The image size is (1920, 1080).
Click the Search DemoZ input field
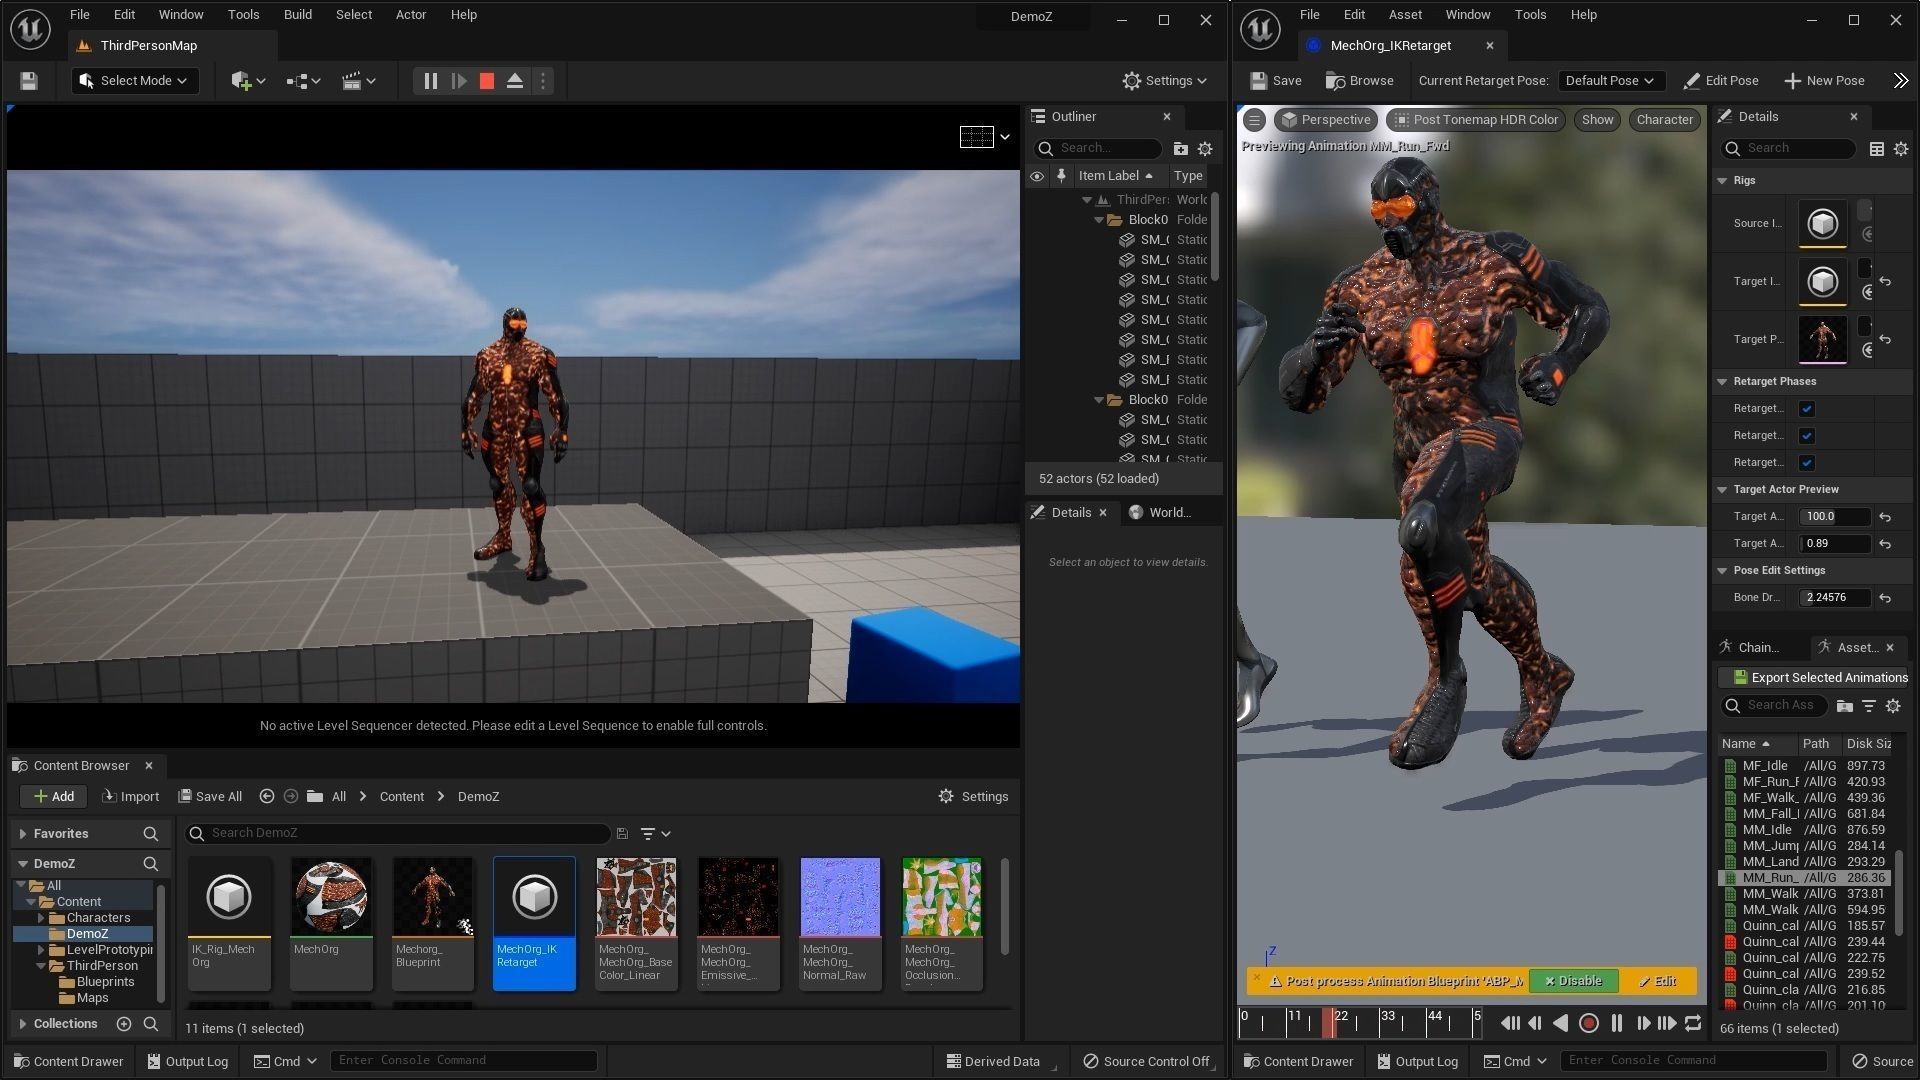[398, 834]
